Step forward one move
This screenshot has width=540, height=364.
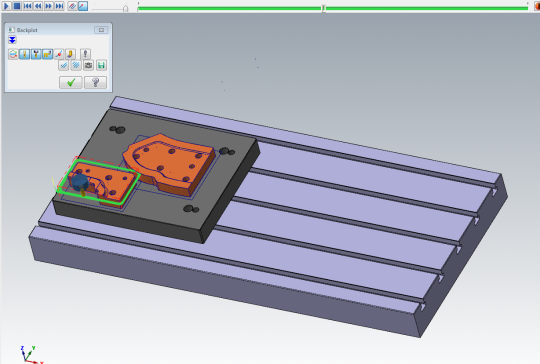[49, 6]
